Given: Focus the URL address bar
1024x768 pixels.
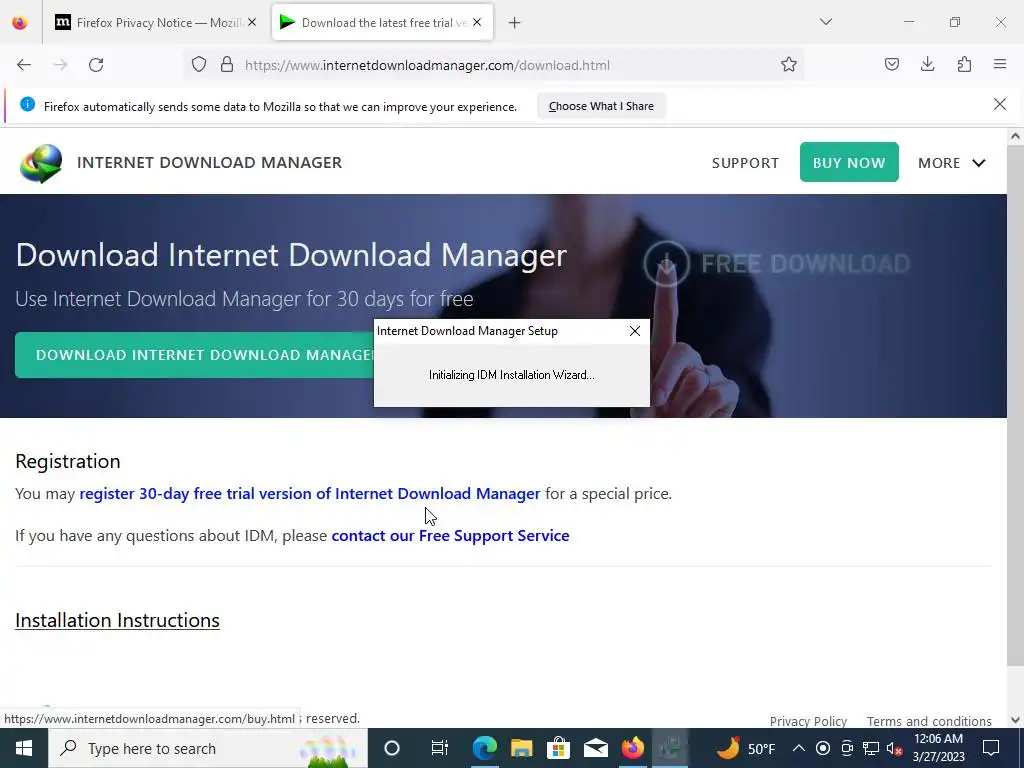Looking at the screenshot, I should pyautogui.click(x=496, y=65).
